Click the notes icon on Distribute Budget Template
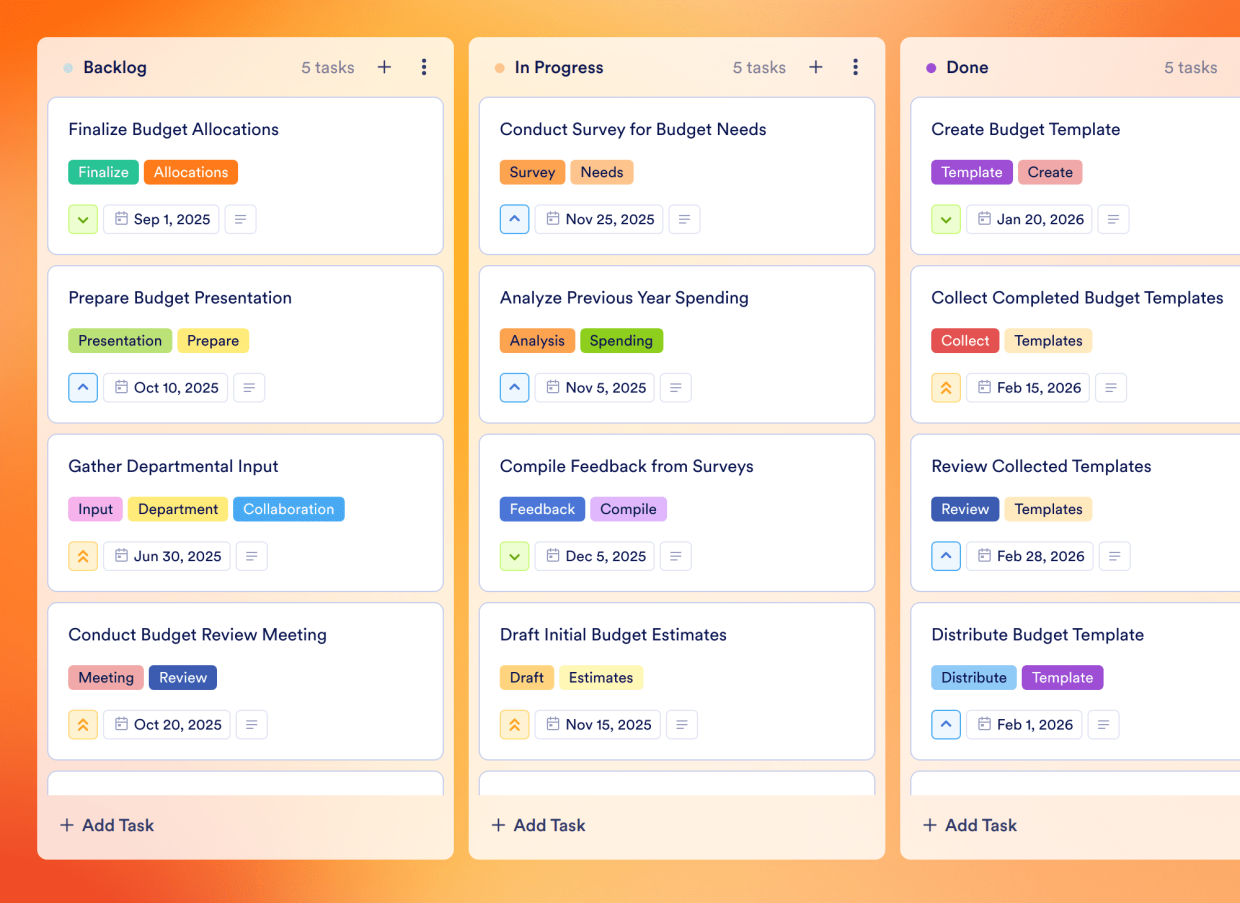 tap(1103, 724)
